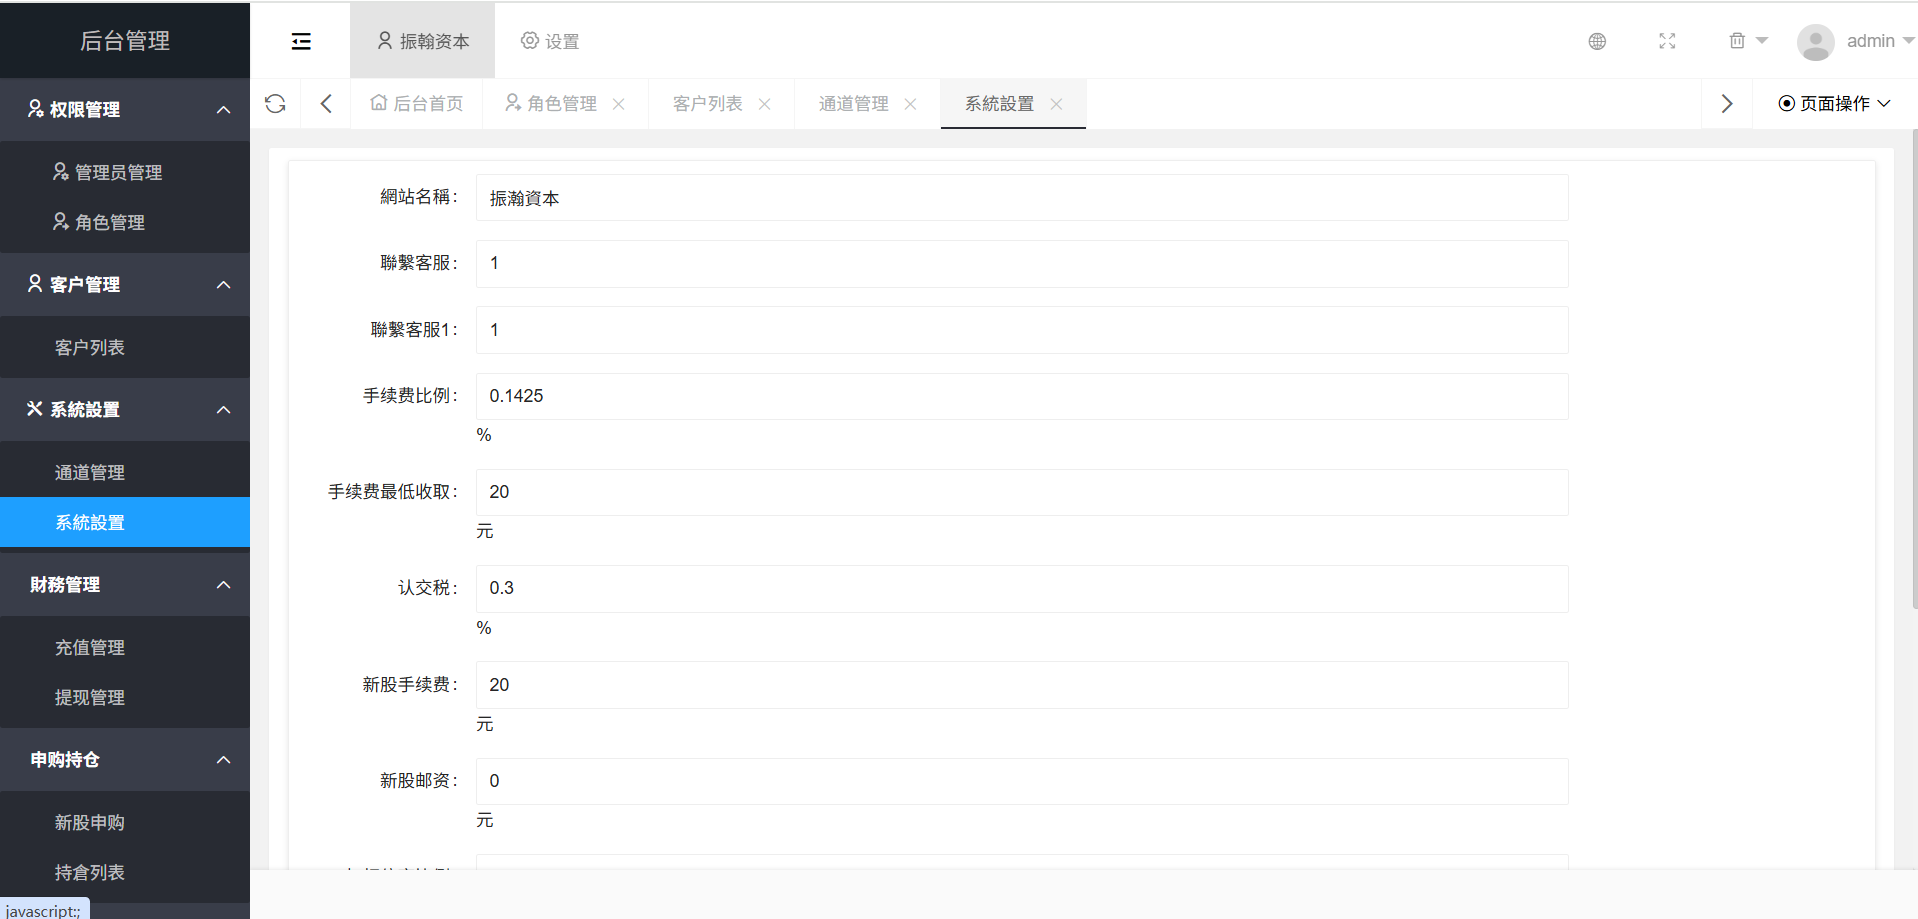The height and width of the screenshot is (919, 1918).
Task: Click the refresh page icon
Action: [275, 104]
